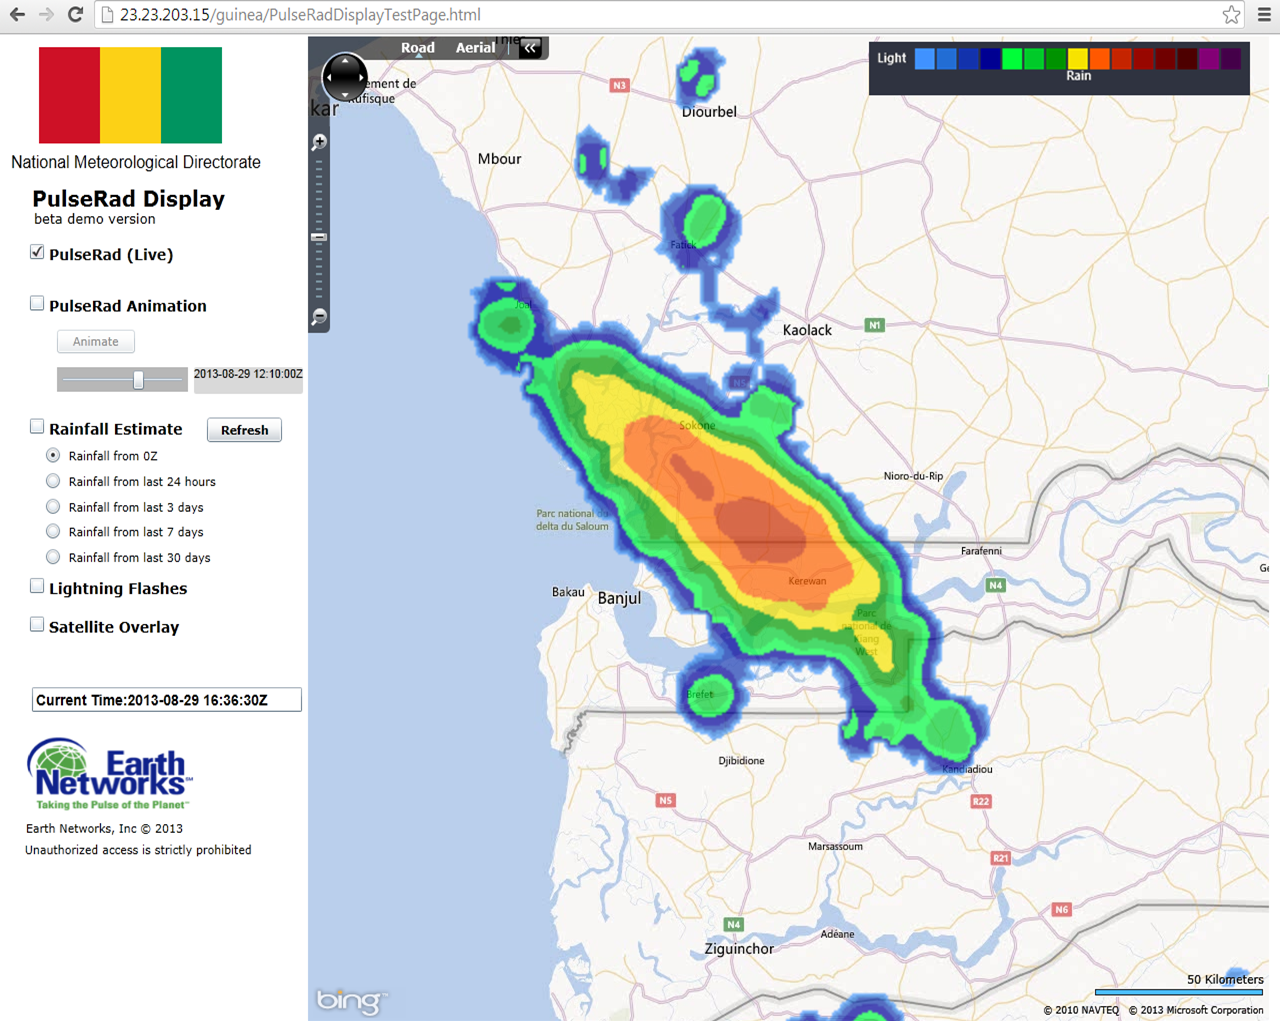1280x1021 pixels.
Task: Uncheck the PulseRad (Live) checkbox
Action: (x=37, y=252)
